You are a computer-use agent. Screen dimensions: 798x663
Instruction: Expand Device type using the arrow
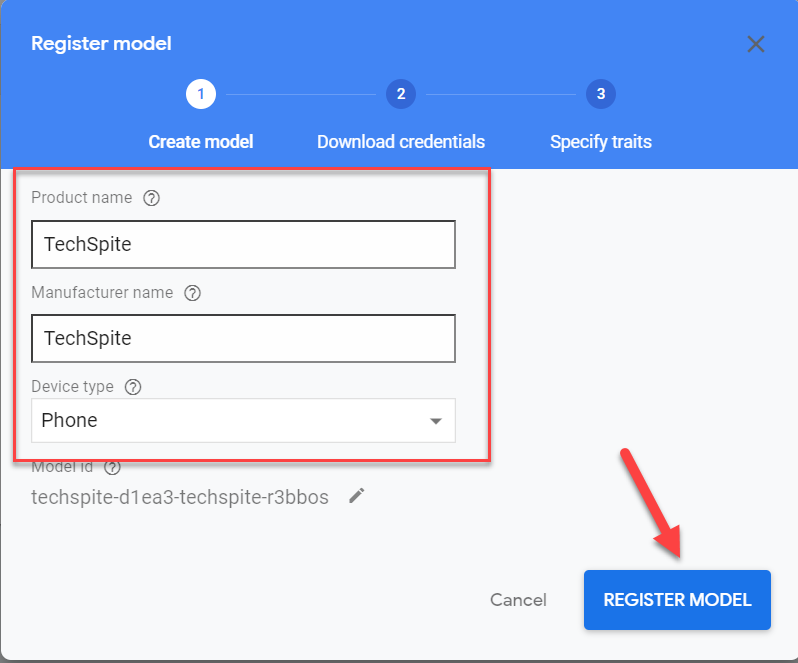click(436, 421)
